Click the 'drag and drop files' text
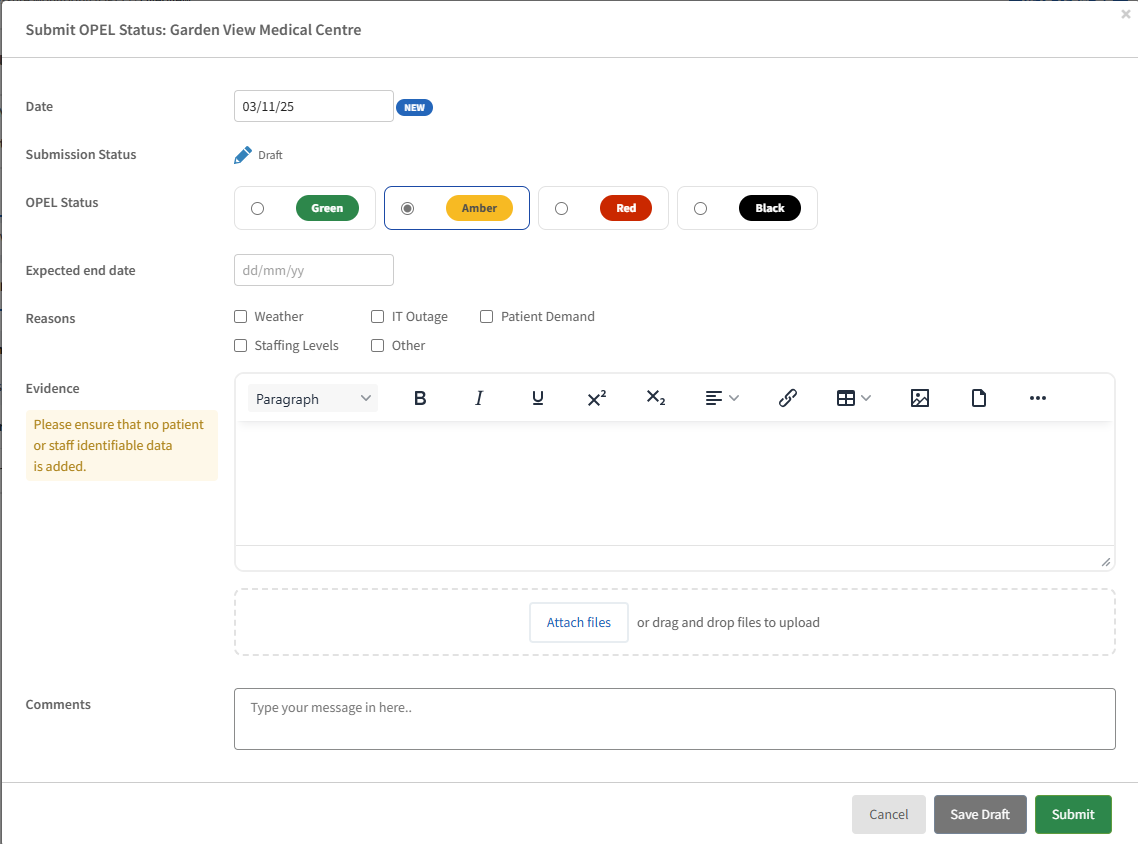 pyautogui.click(x=728, y=623)
